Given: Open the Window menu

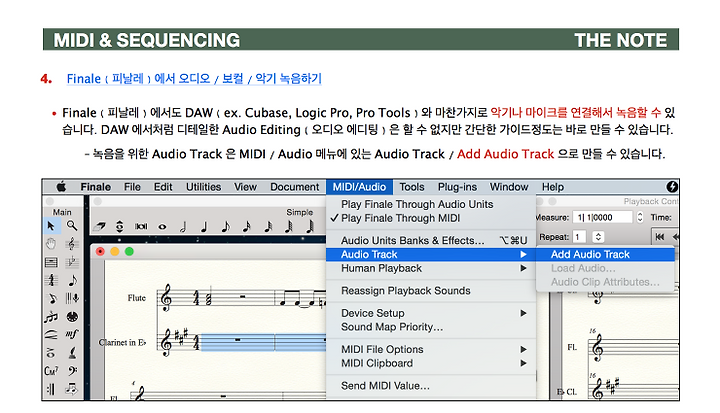Looking at the screenshot, I should (509, 187).
